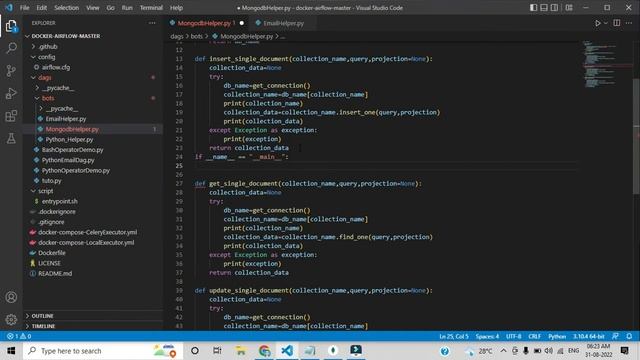The image size is (640, 360).
Task: Collapse the DOCKER-AIRFLOW-MASTER root folder
Action: (65, 36)
